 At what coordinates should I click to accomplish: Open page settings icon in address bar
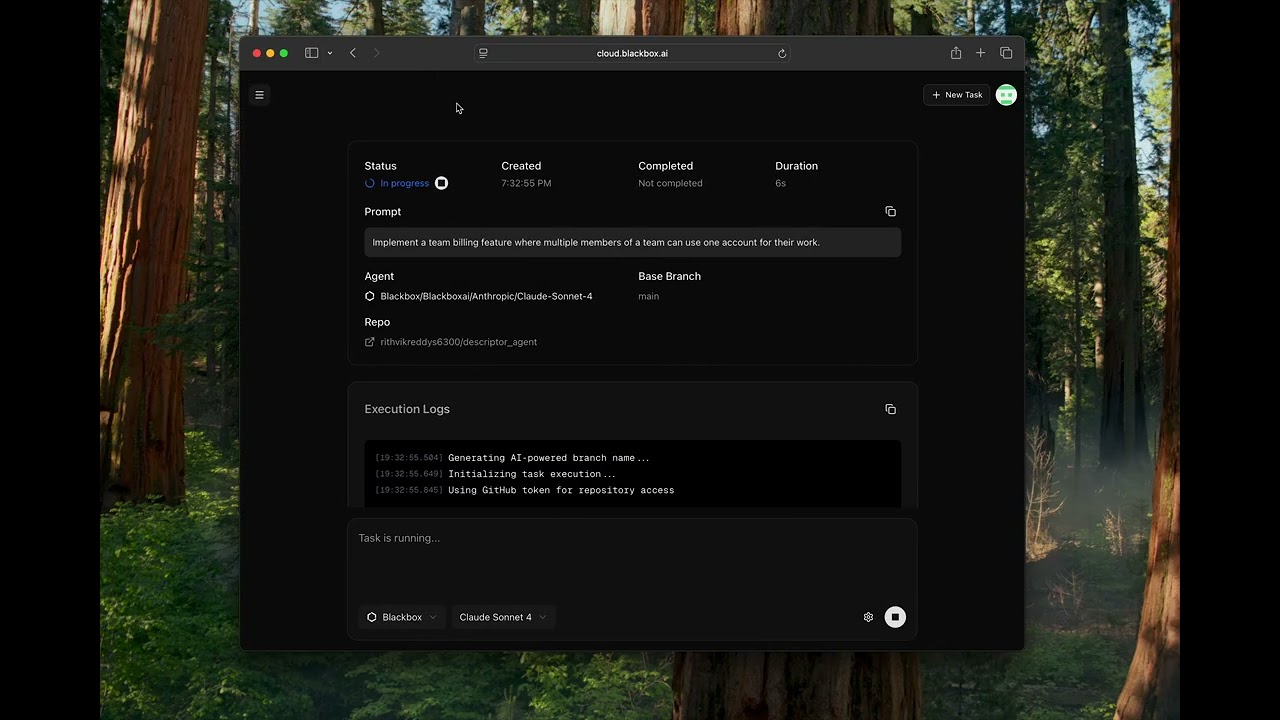tap(483, 53)
